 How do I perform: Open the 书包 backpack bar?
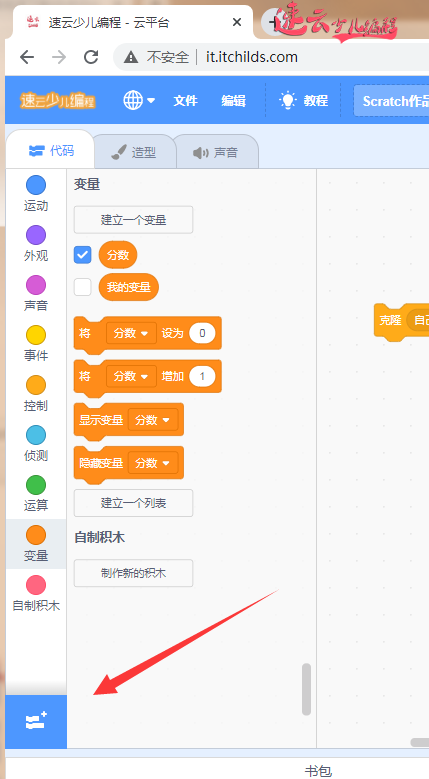click(x=318, y=771)
